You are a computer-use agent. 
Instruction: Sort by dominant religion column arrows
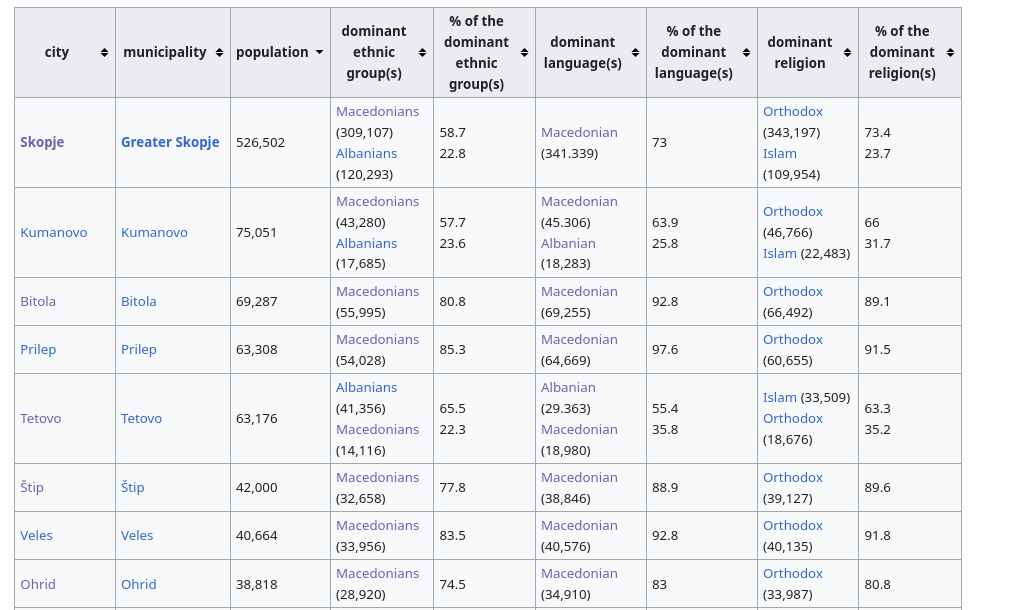[x=847, y=53]
